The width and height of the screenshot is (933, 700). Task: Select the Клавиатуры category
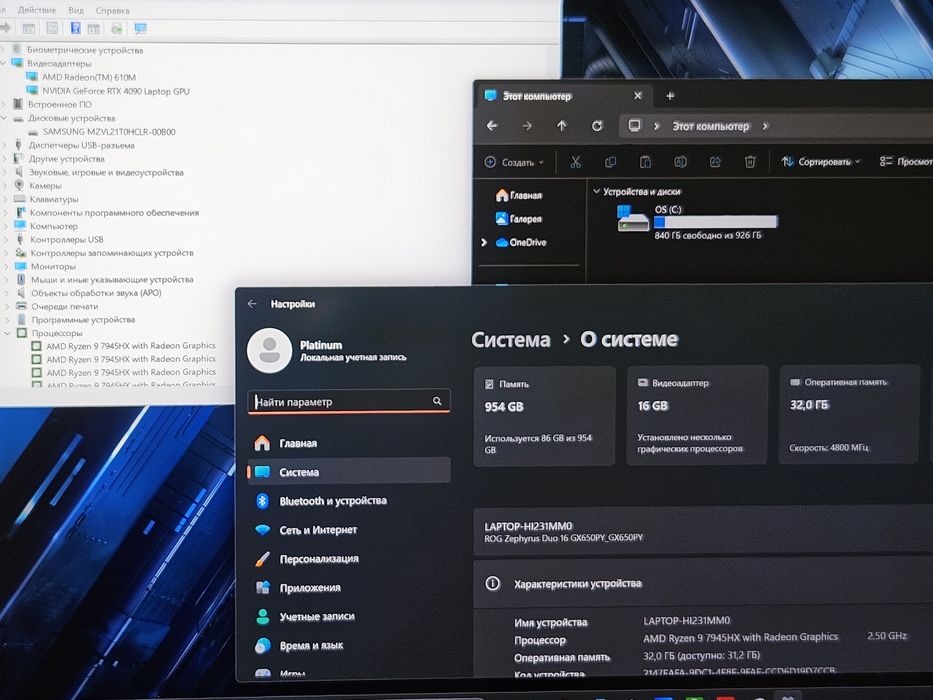(x=54, y=199)
